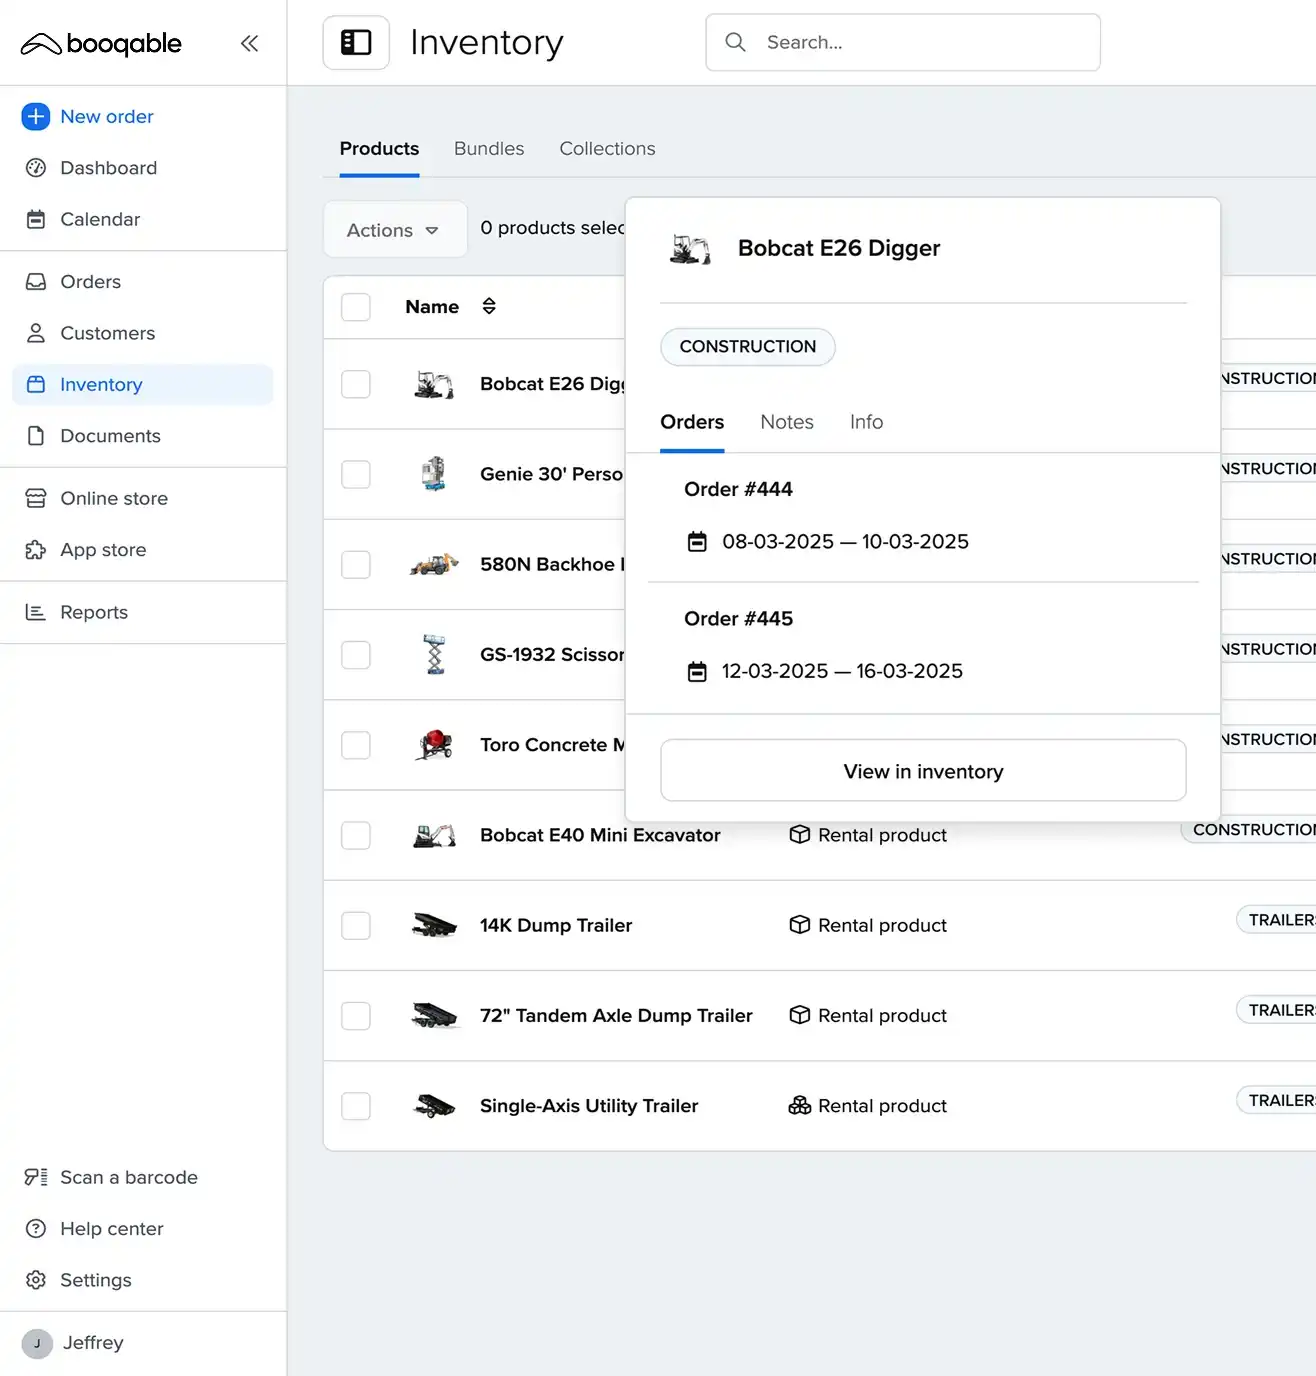Check the Single-Axis Utility Trailer row
This screenshot has height=1376, width=1316.
pos(356,1106)
